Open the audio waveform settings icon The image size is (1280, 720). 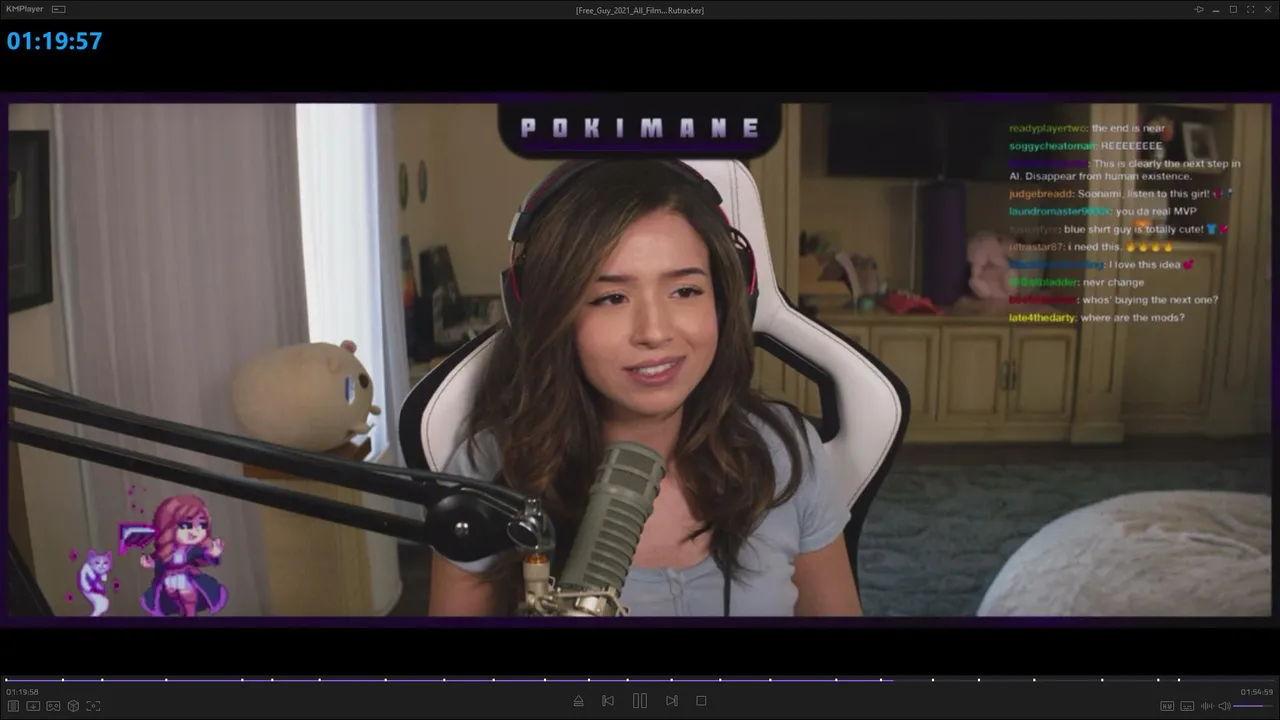pos(1207,706)
